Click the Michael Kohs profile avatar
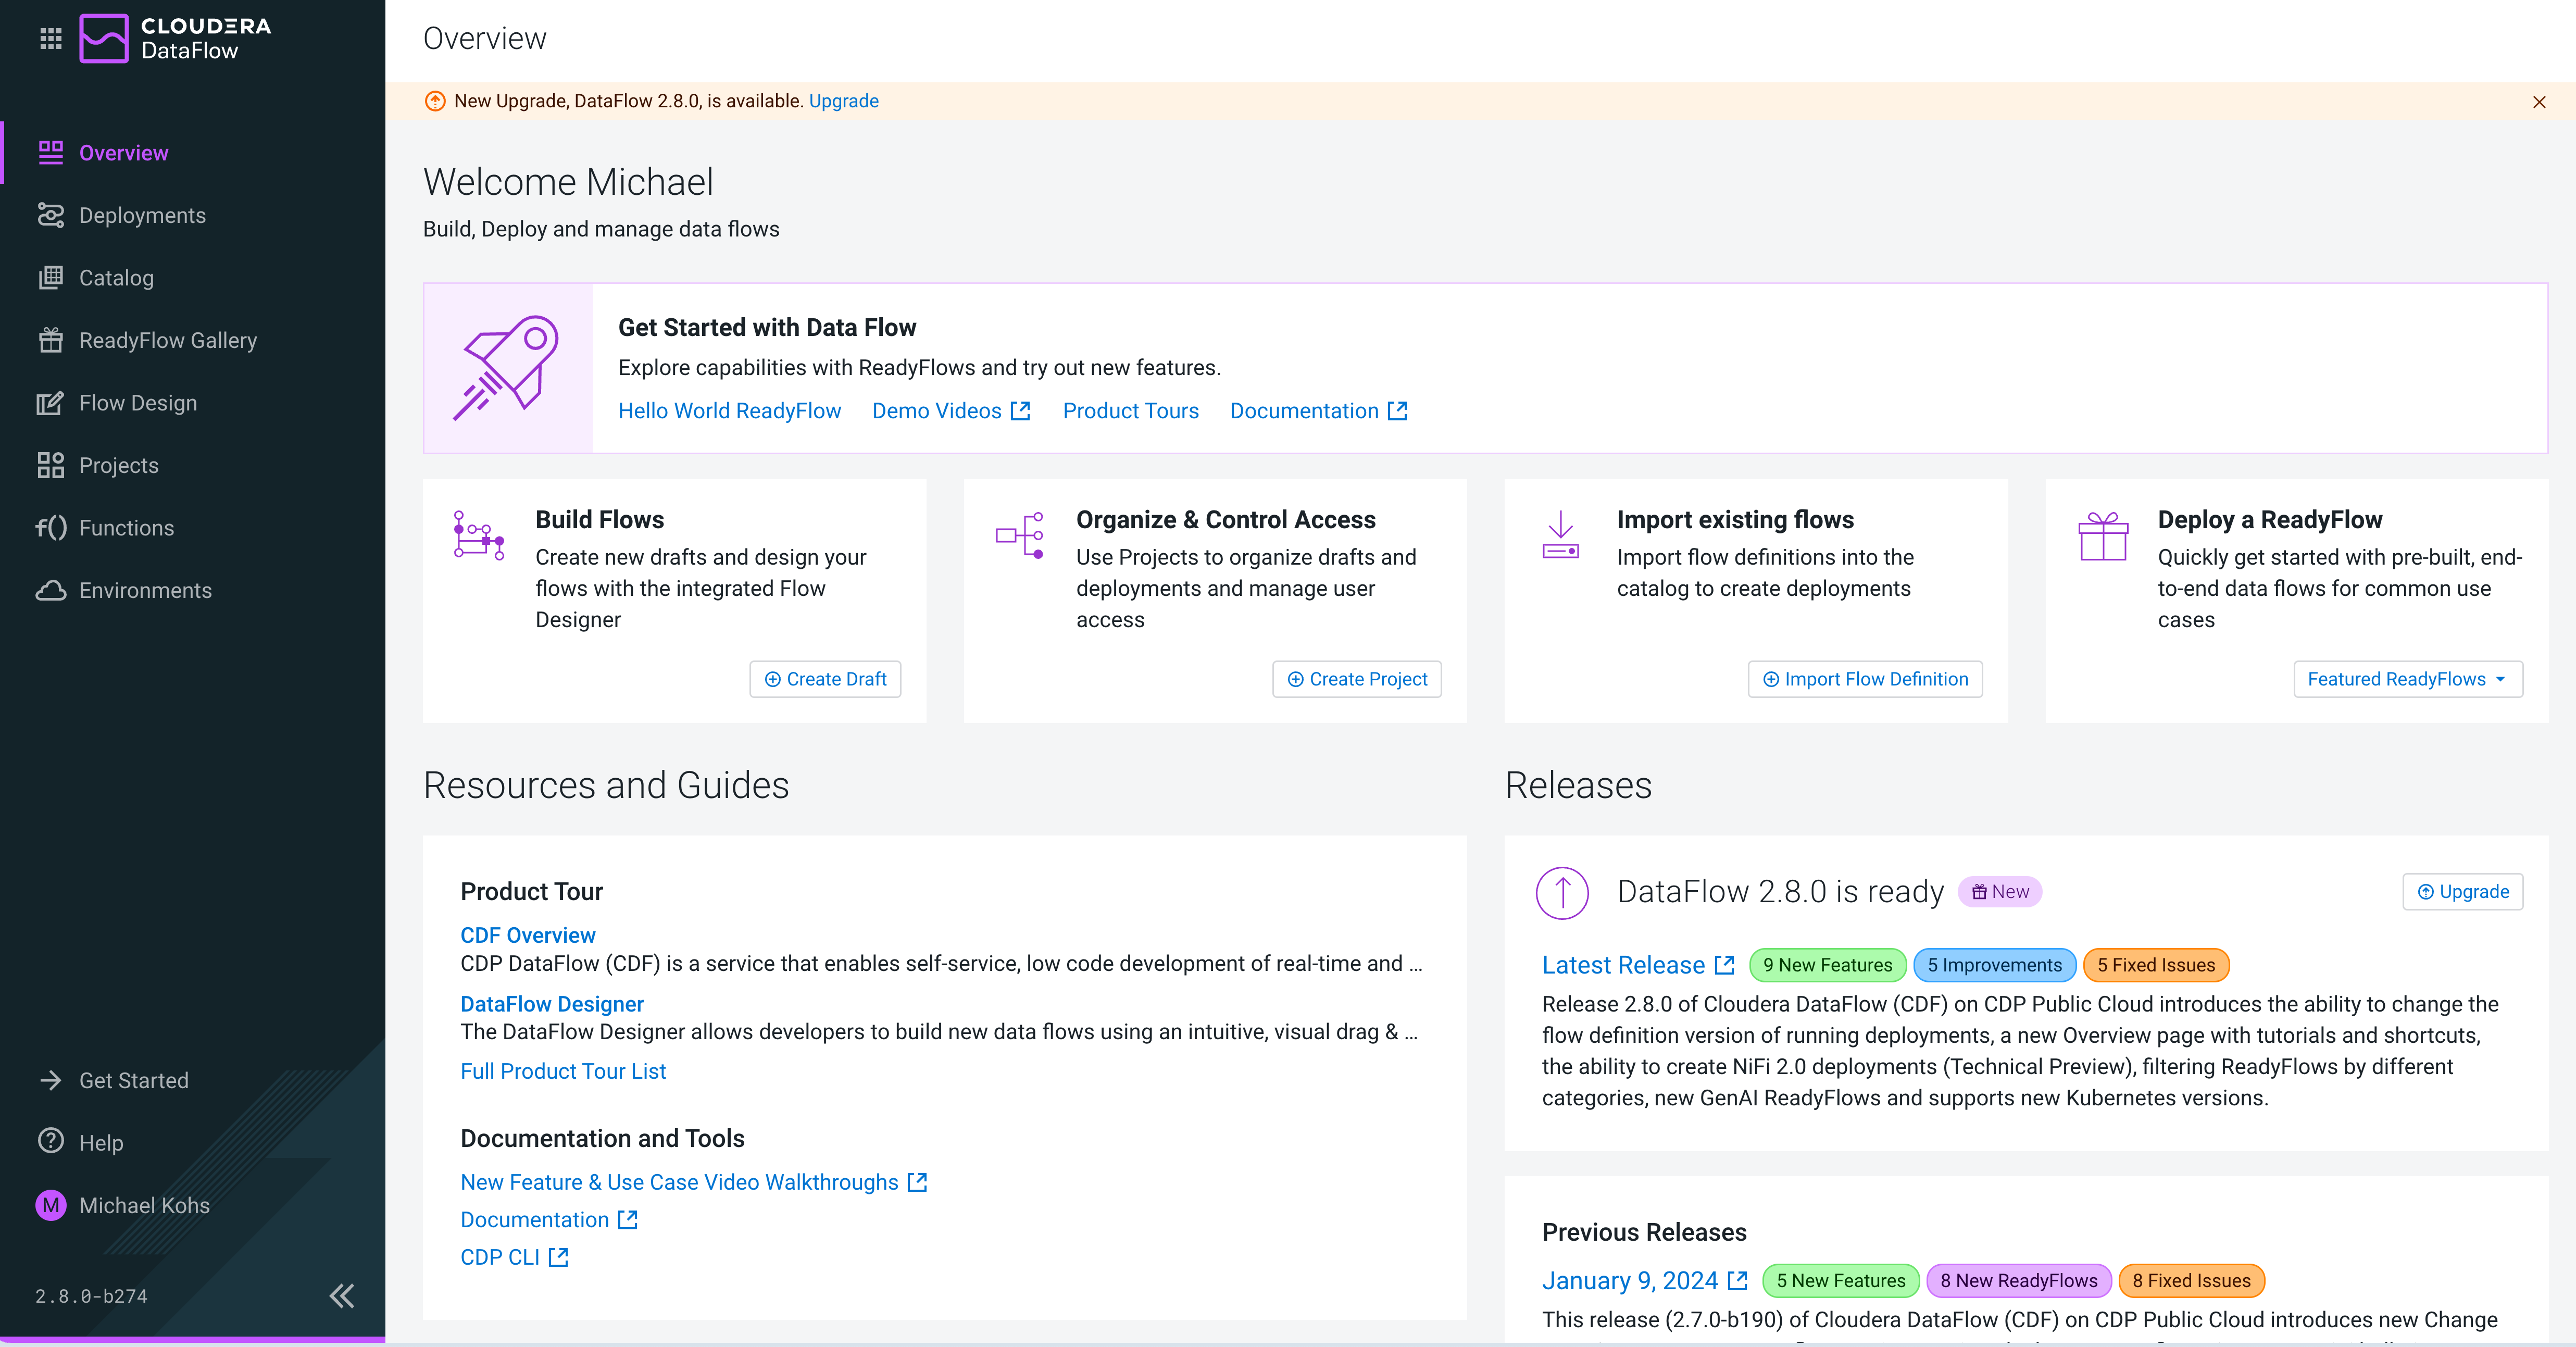2576x1347 pixels. point(51,1205)
